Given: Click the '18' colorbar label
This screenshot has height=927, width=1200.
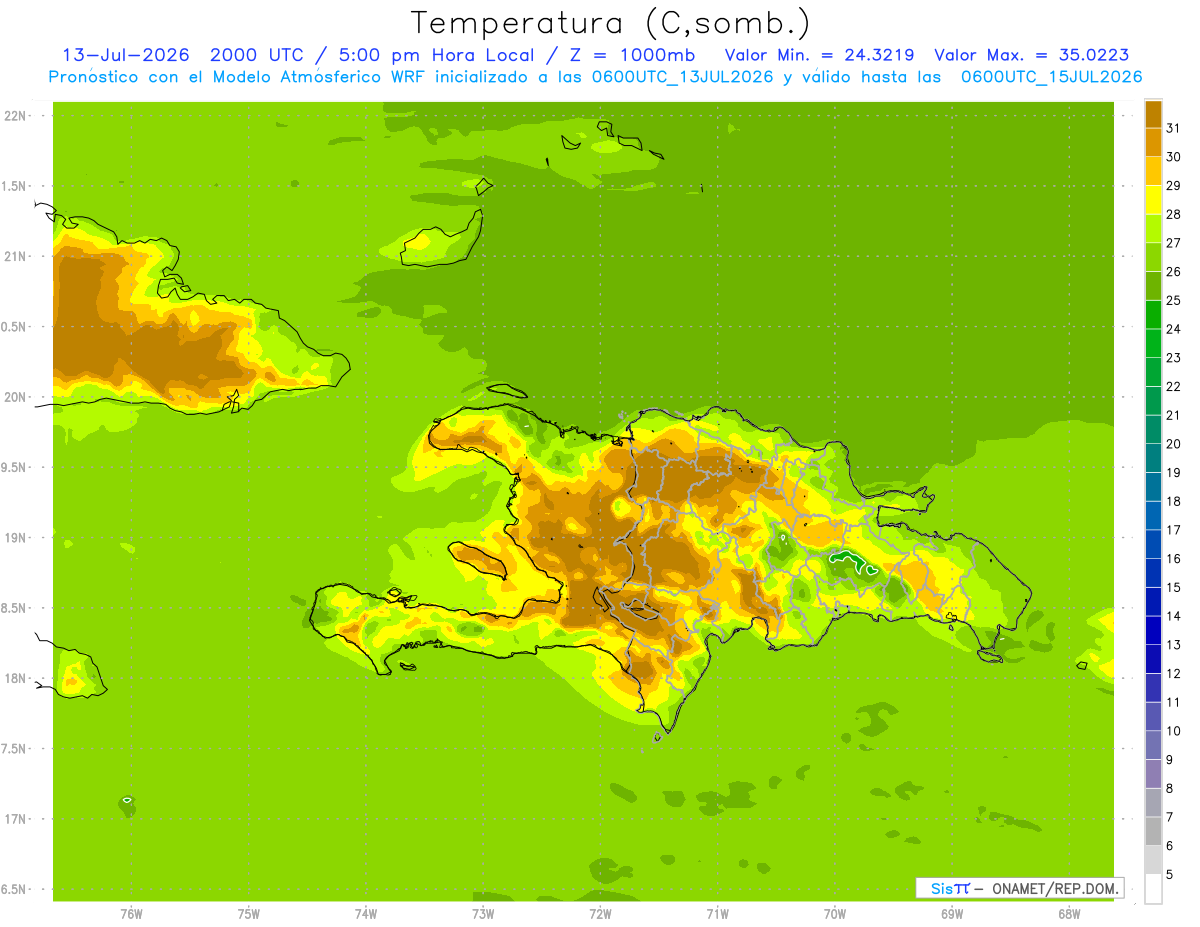Looking at the screenshot, I should pos(1174,501).
